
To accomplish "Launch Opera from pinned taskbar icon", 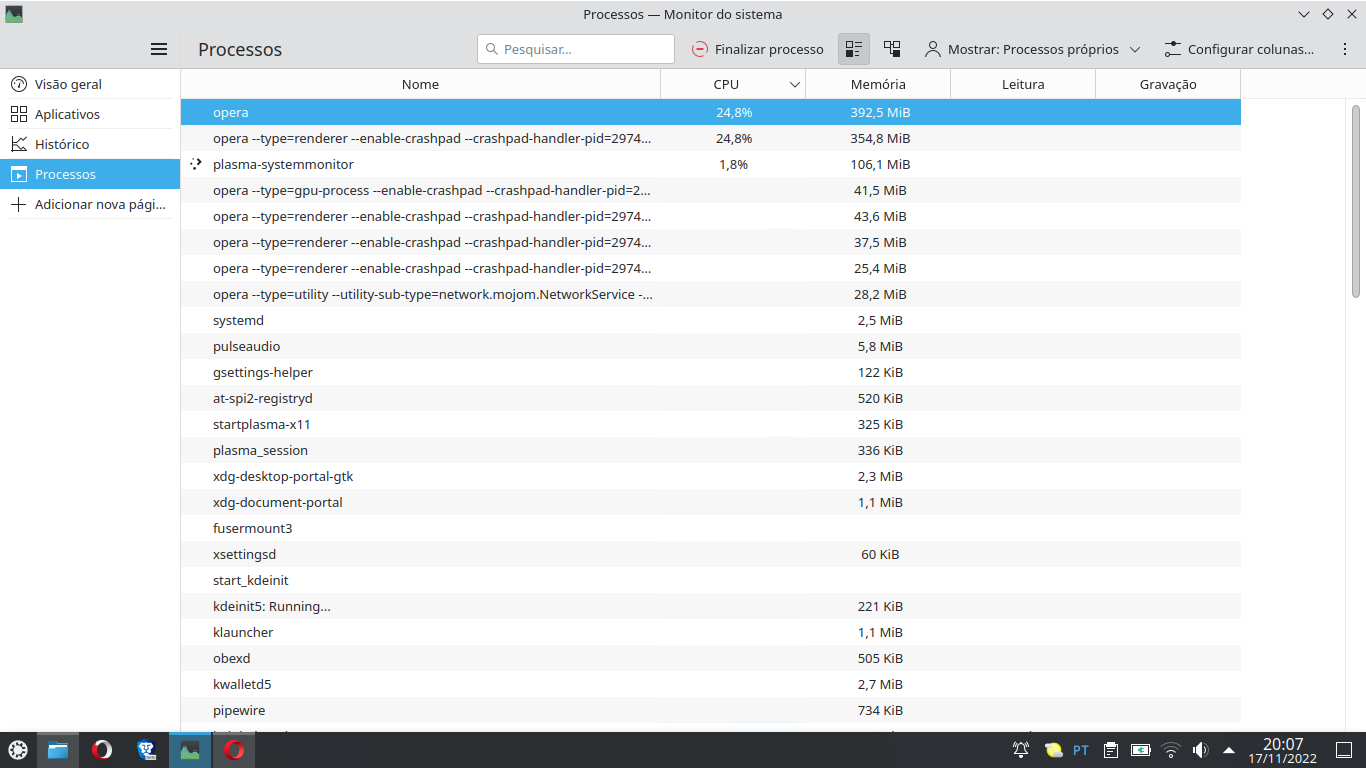I will click(x=102, y=750).
